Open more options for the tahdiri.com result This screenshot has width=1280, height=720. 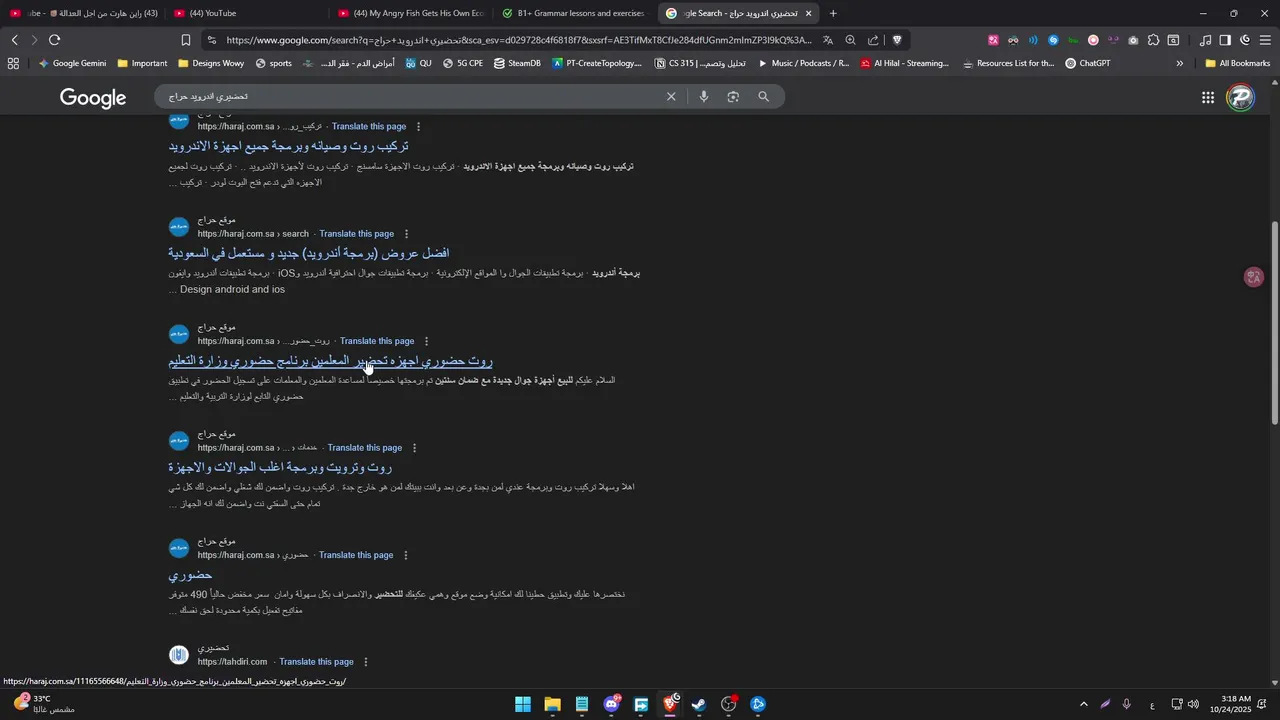(365, 662)
